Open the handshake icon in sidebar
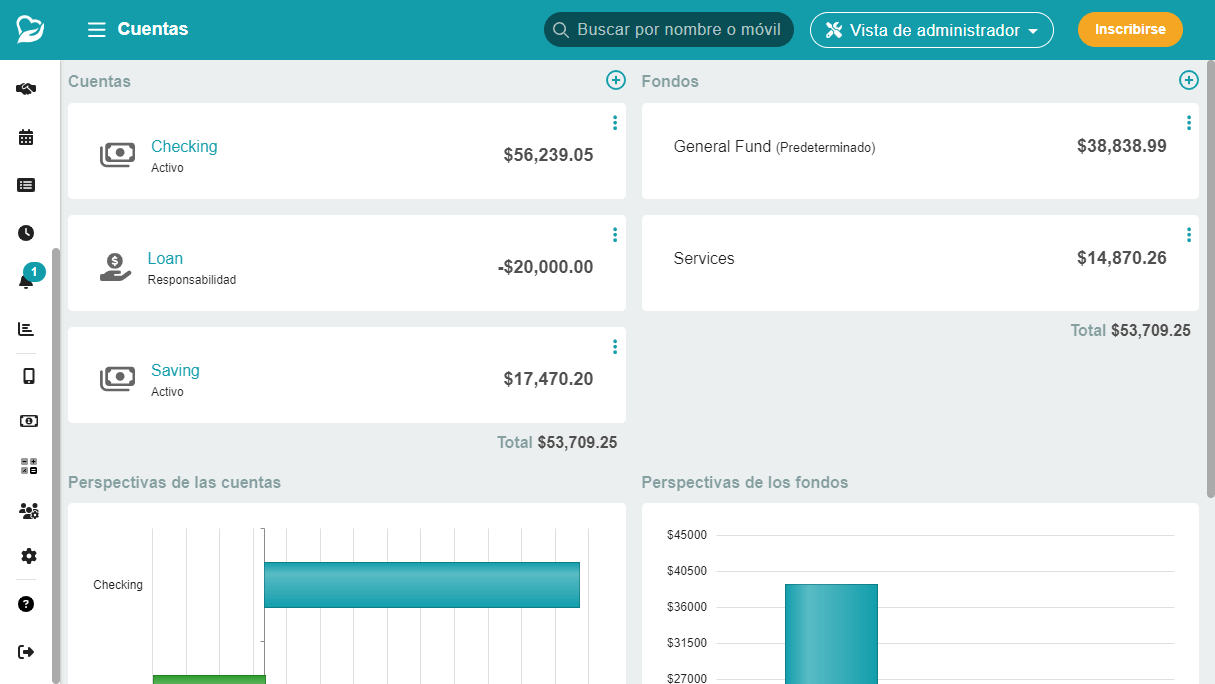 coord(27,89)
